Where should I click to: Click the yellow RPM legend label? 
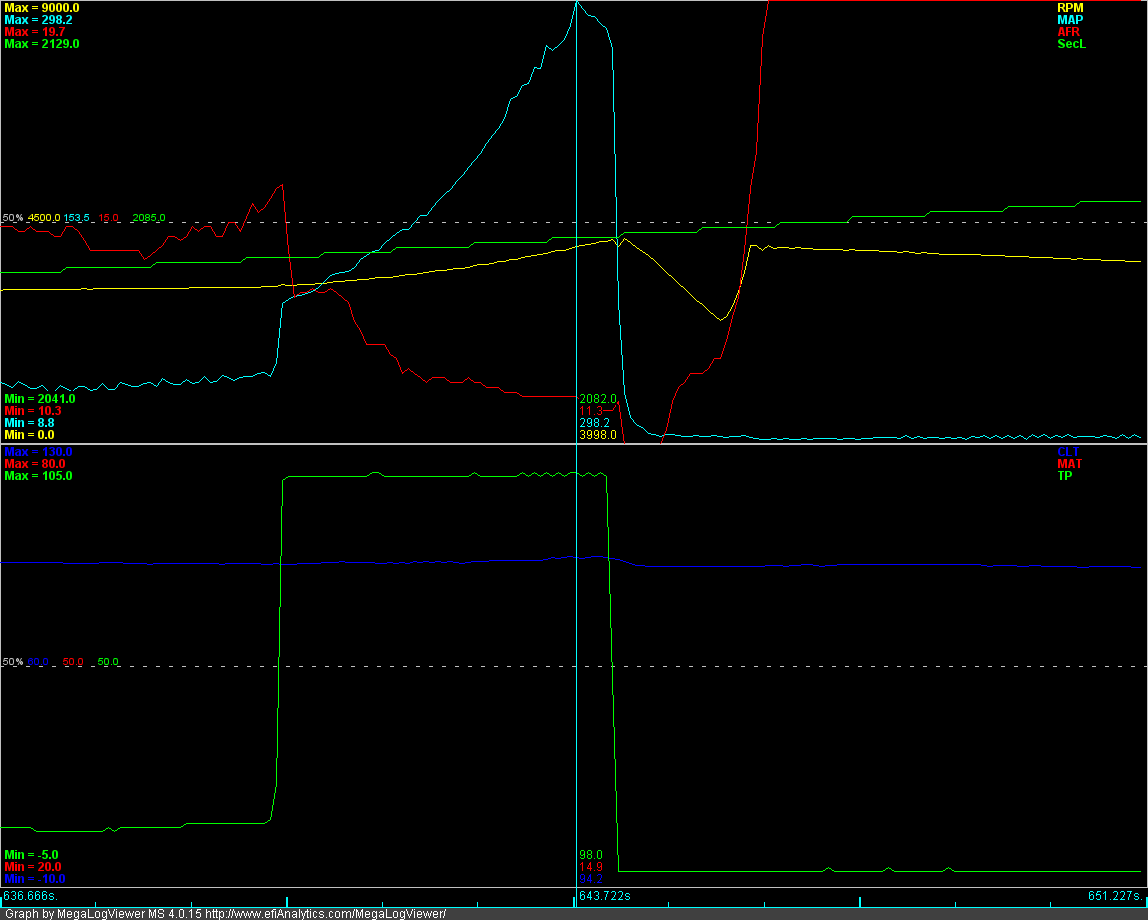click(x=1070, y=7)
